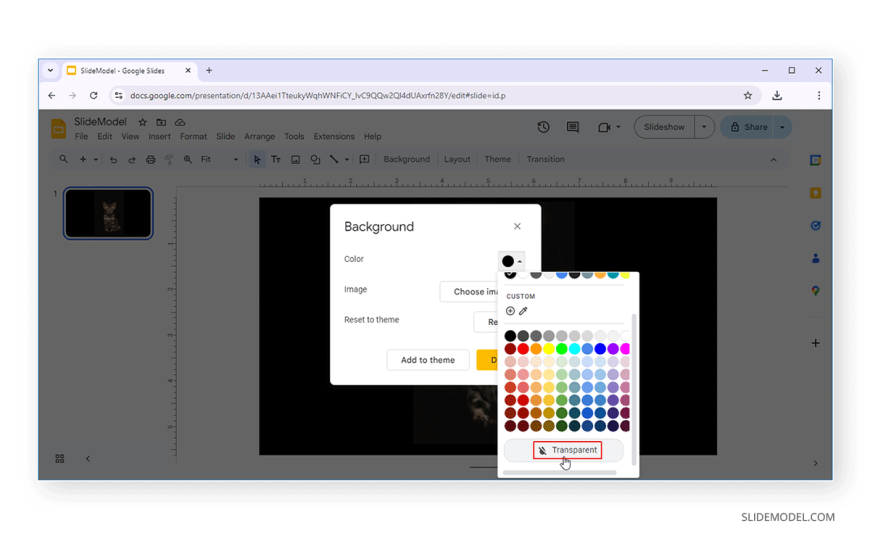870x539 pixels.
Task: Open the Edit menu
Action: (104, 136)
